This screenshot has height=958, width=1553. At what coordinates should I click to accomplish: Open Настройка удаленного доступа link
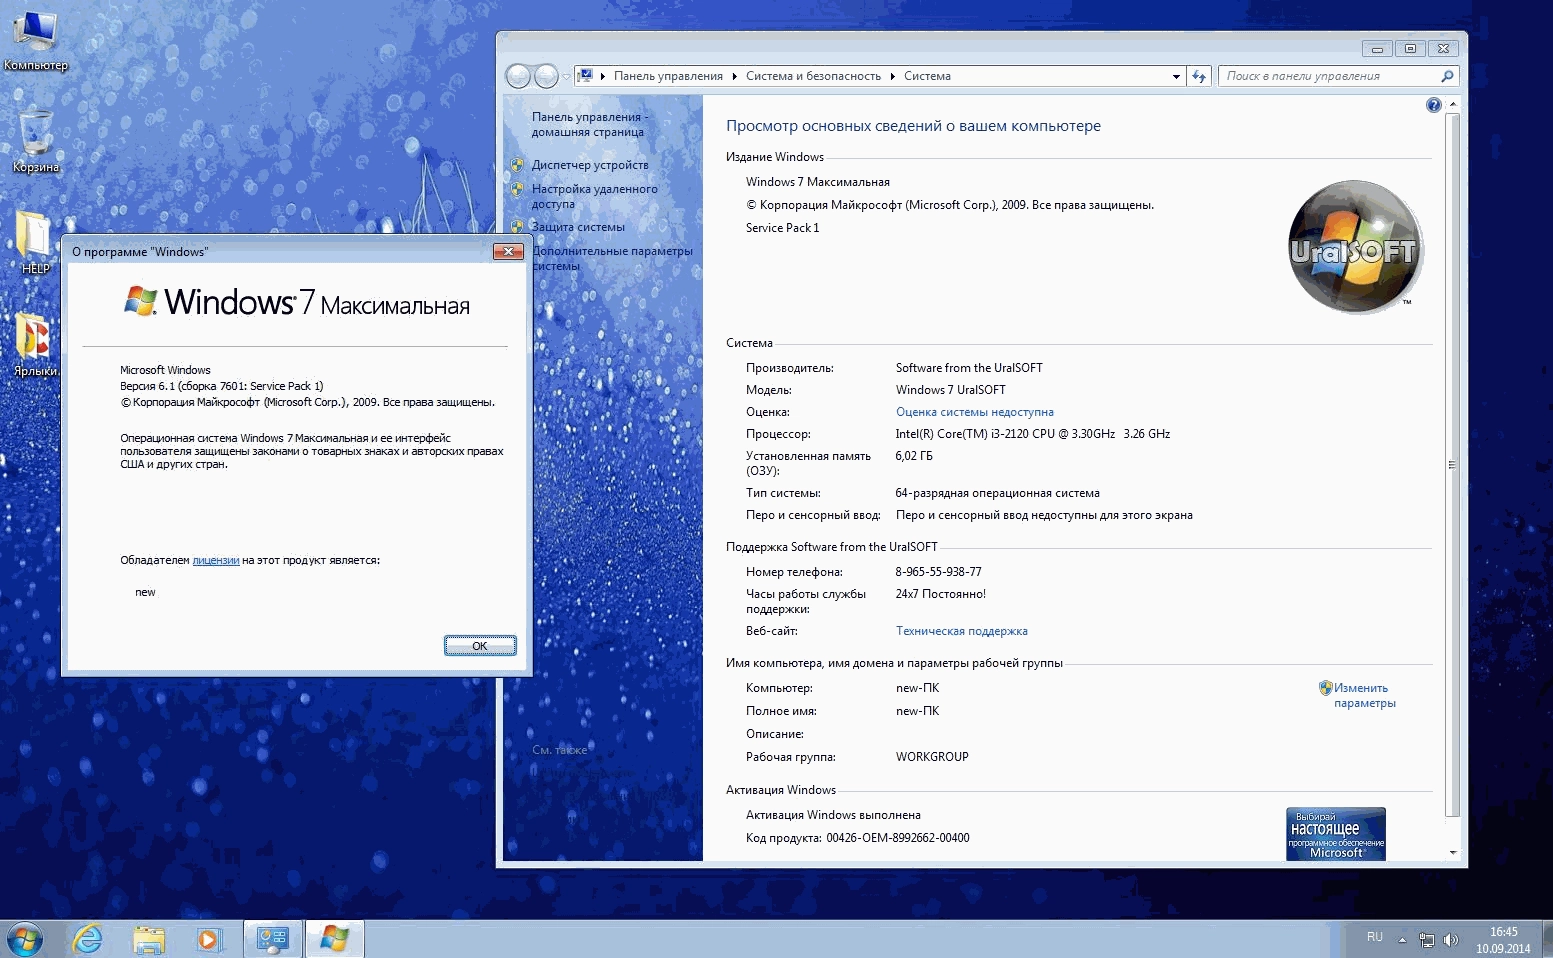[x=594, y=196]
